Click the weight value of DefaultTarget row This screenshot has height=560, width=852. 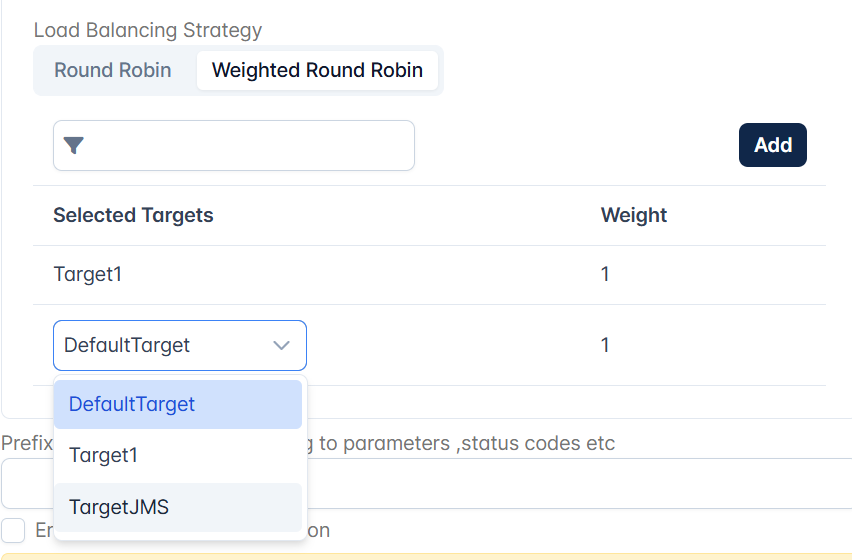pyautogui.click(x=605, y=345)
